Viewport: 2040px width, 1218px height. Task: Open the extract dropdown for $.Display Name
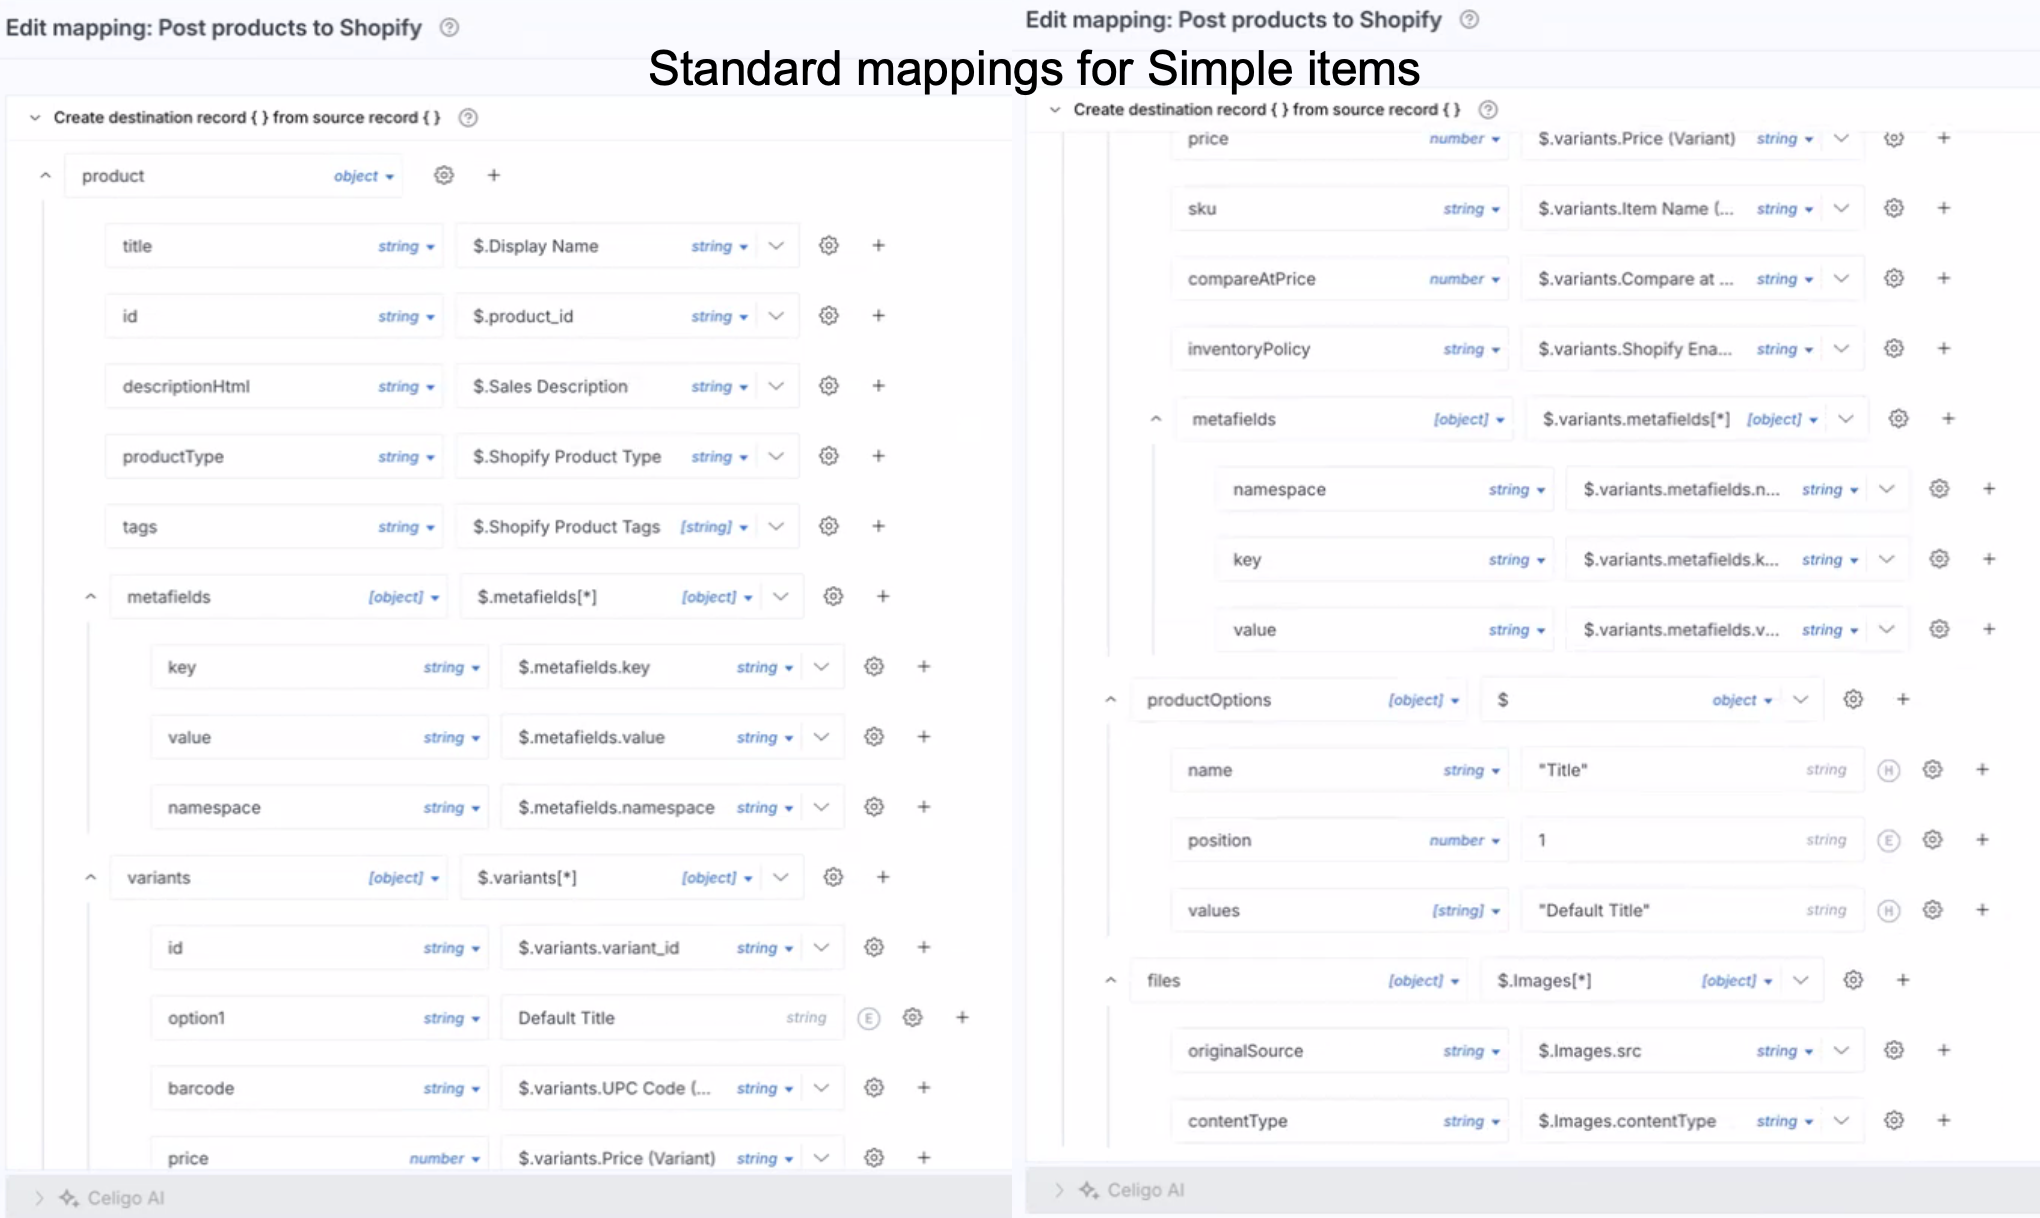click(x=775, y=246)
